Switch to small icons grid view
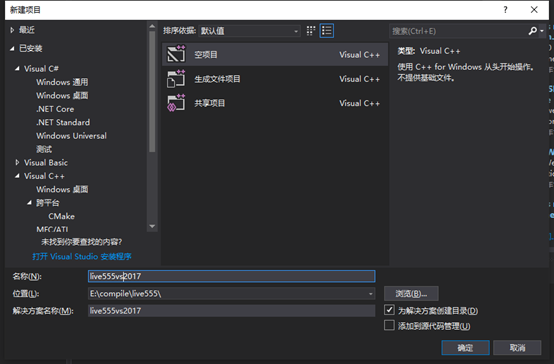 pos(311,31)
